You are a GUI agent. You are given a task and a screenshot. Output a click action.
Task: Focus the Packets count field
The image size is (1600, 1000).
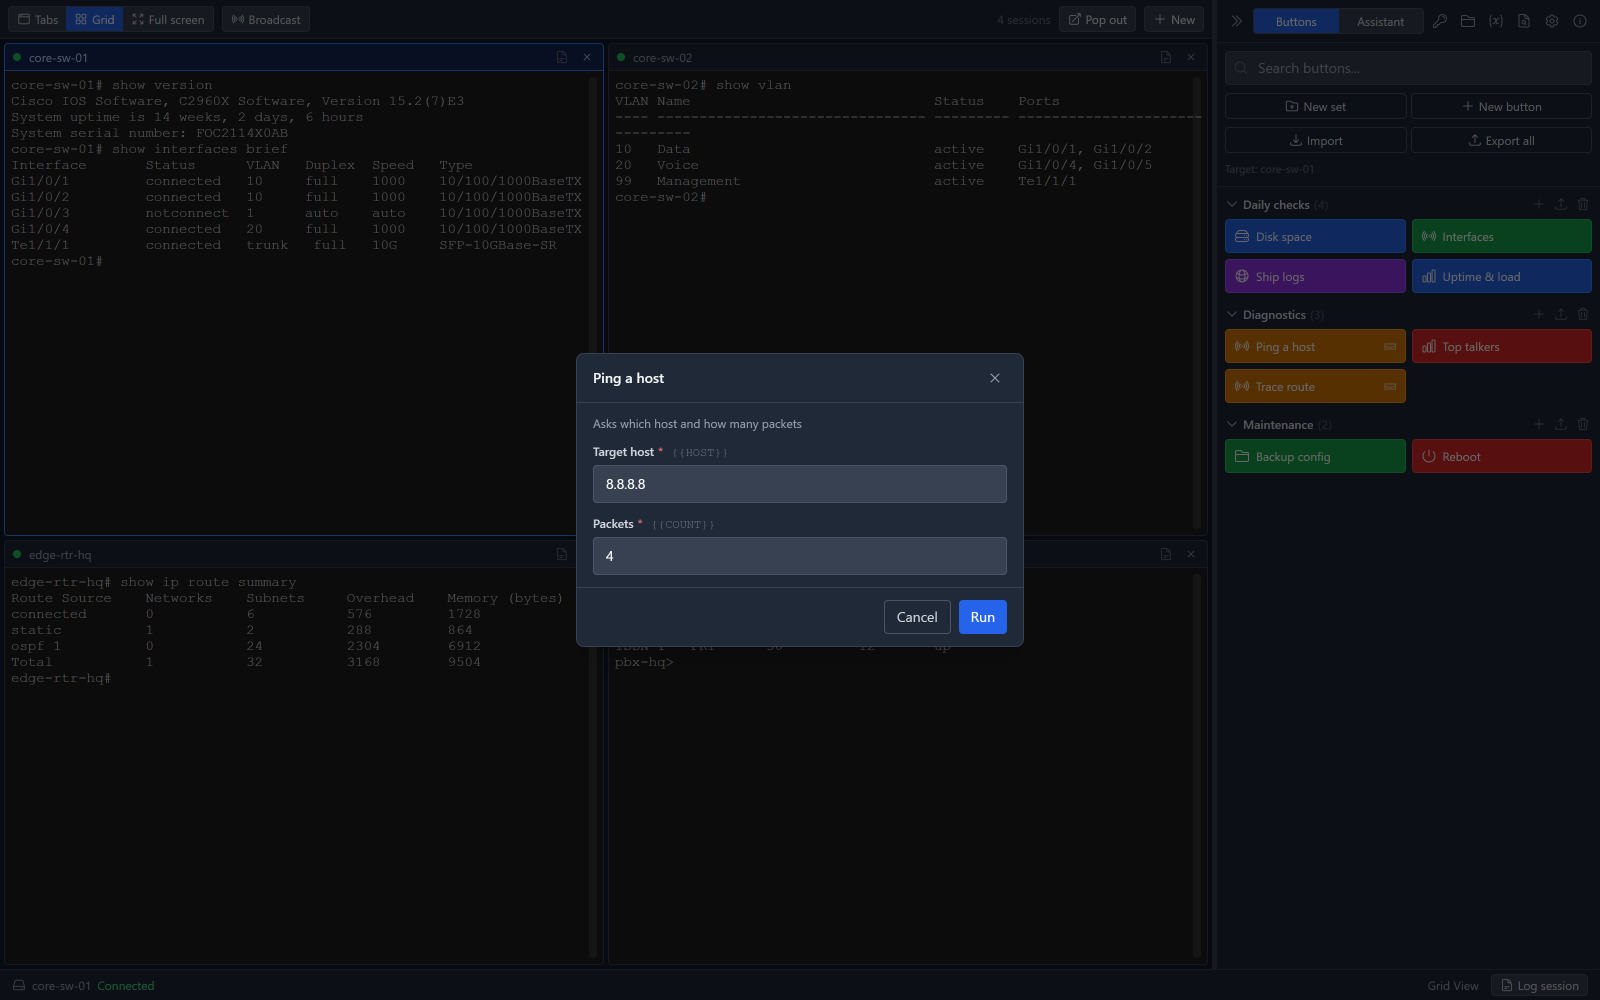click(x=800, y=556)
